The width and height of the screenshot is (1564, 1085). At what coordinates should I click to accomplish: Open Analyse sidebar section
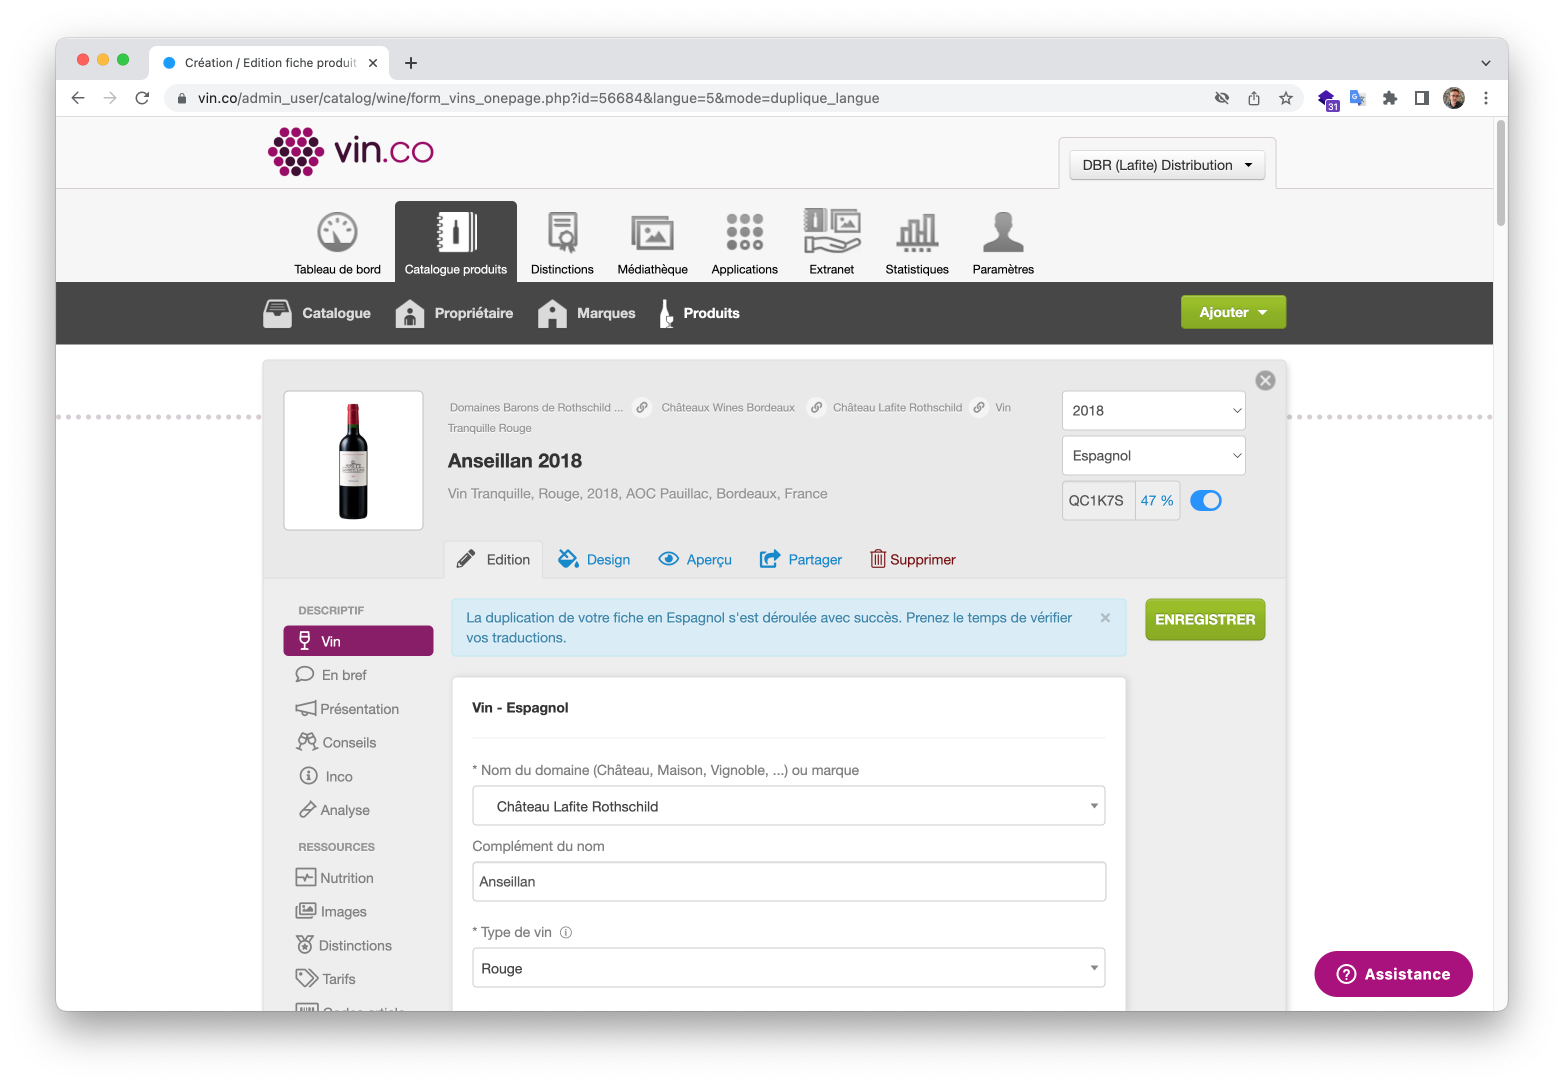pyautogui.click(x=335, y=810)
